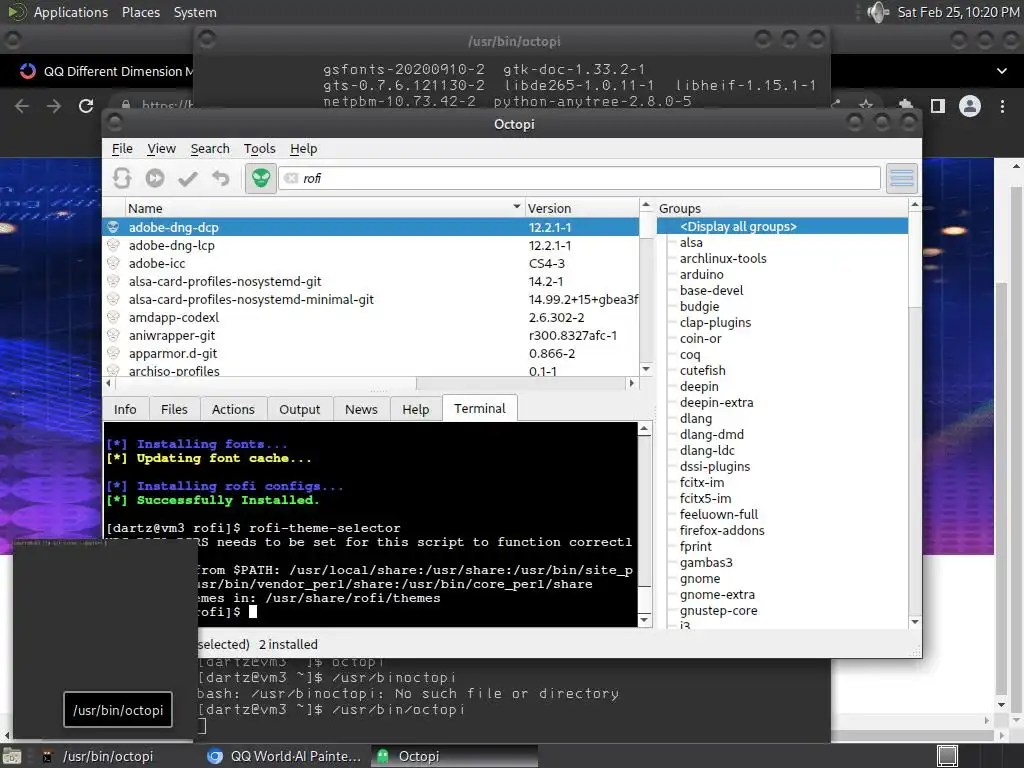Screen dimensions: 1024x768
Task: Click the system upgrade toolbar icon
Action: pos(155,178)
